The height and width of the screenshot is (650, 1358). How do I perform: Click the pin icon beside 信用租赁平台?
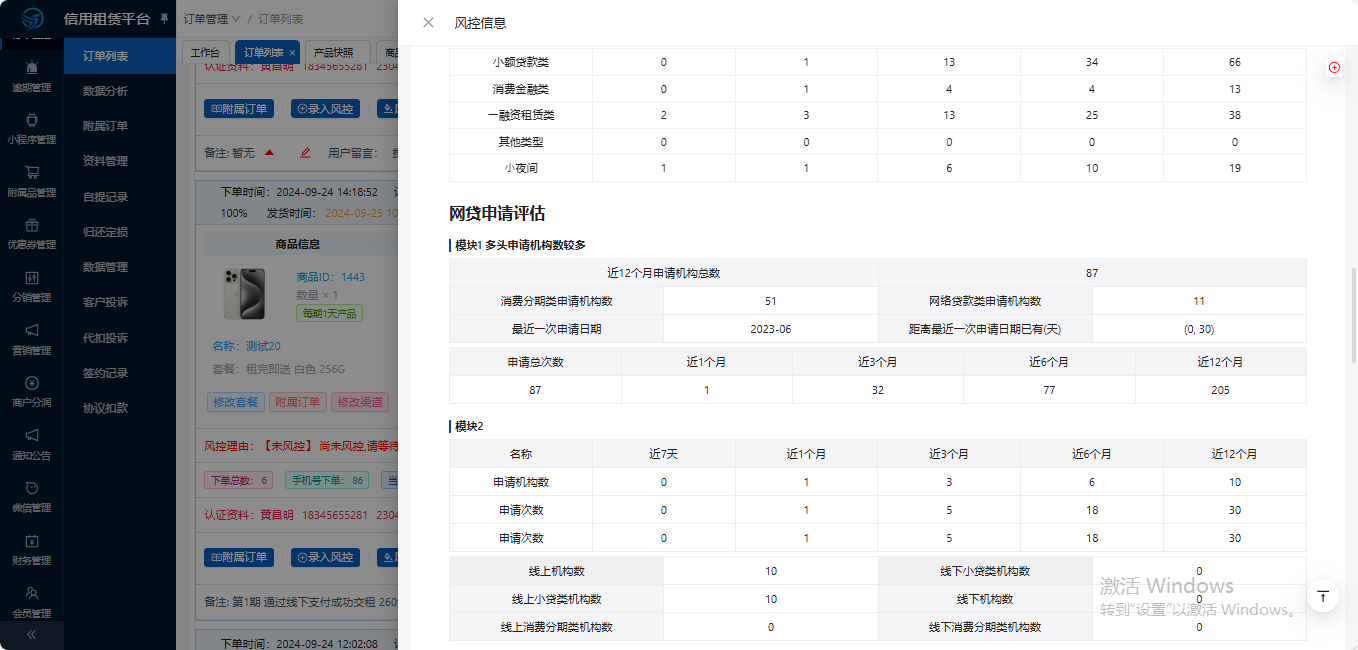click(x=164, y=19)
